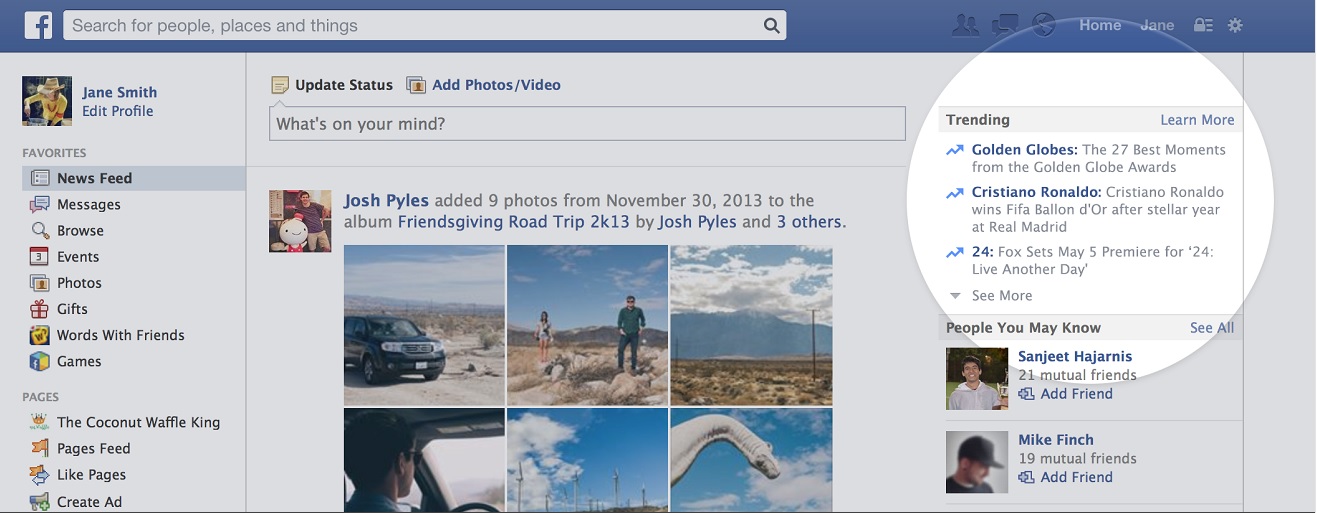Select the Update Status tab
Viewport: 1317px width, 513px height.
(333, 85)
